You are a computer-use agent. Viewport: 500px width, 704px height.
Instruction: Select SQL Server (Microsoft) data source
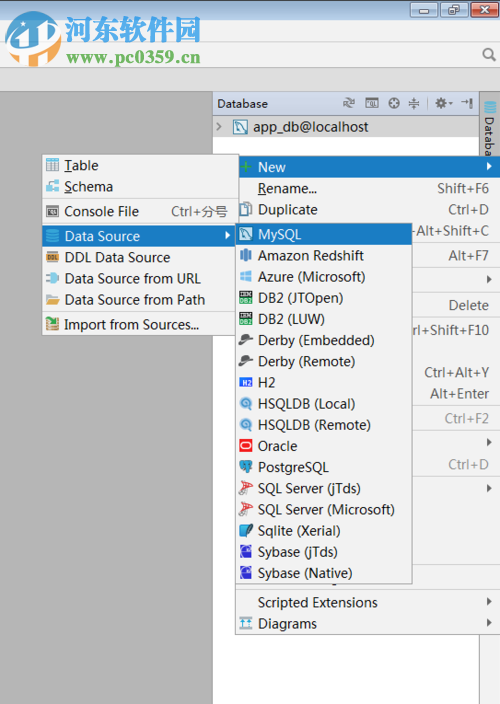coord(324,510)
